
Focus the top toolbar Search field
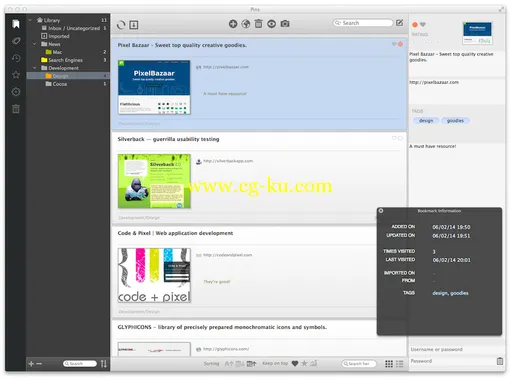[363, 23]
